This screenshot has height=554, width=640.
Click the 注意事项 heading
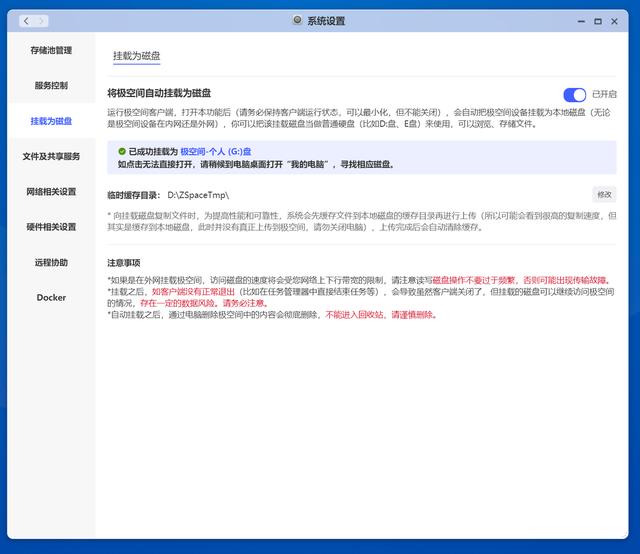(x=124, y=263)
